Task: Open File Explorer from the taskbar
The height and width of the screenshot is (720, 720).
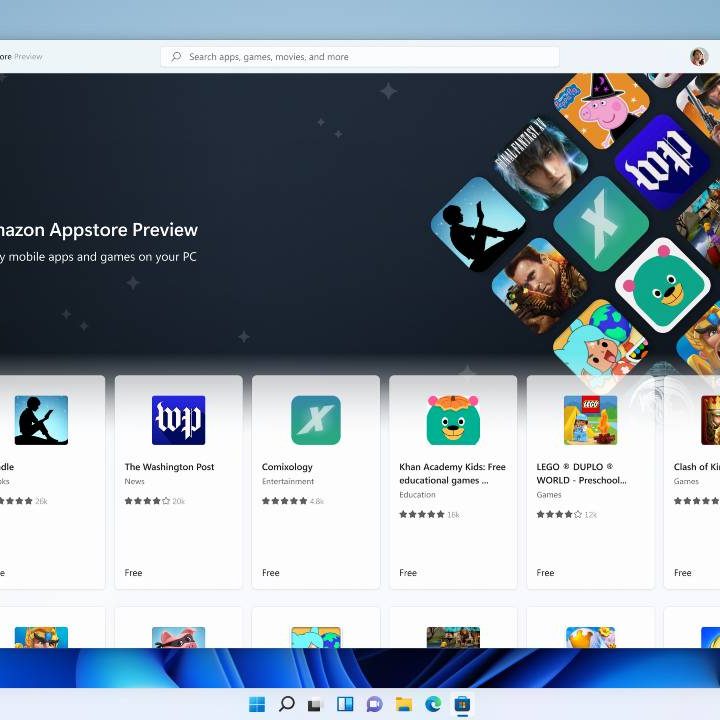Action: click(404, 704)
